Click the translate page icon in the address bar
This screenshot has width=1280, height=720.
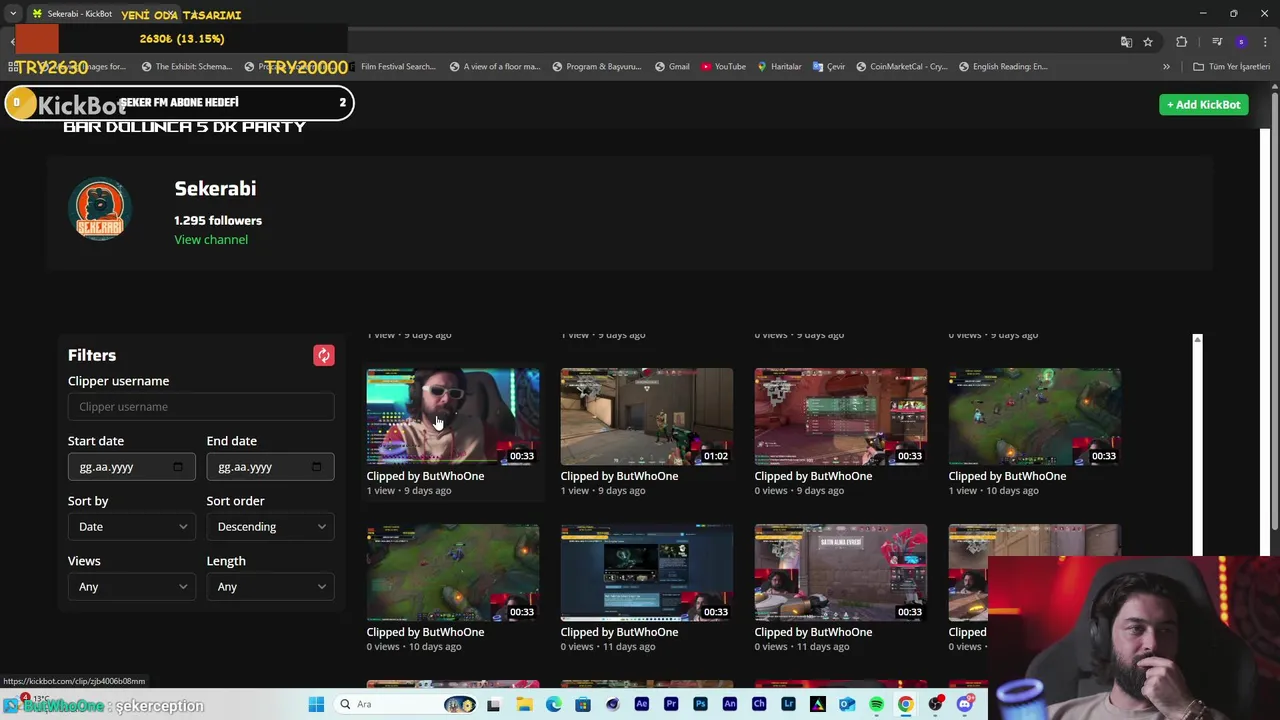[1126, 42]
